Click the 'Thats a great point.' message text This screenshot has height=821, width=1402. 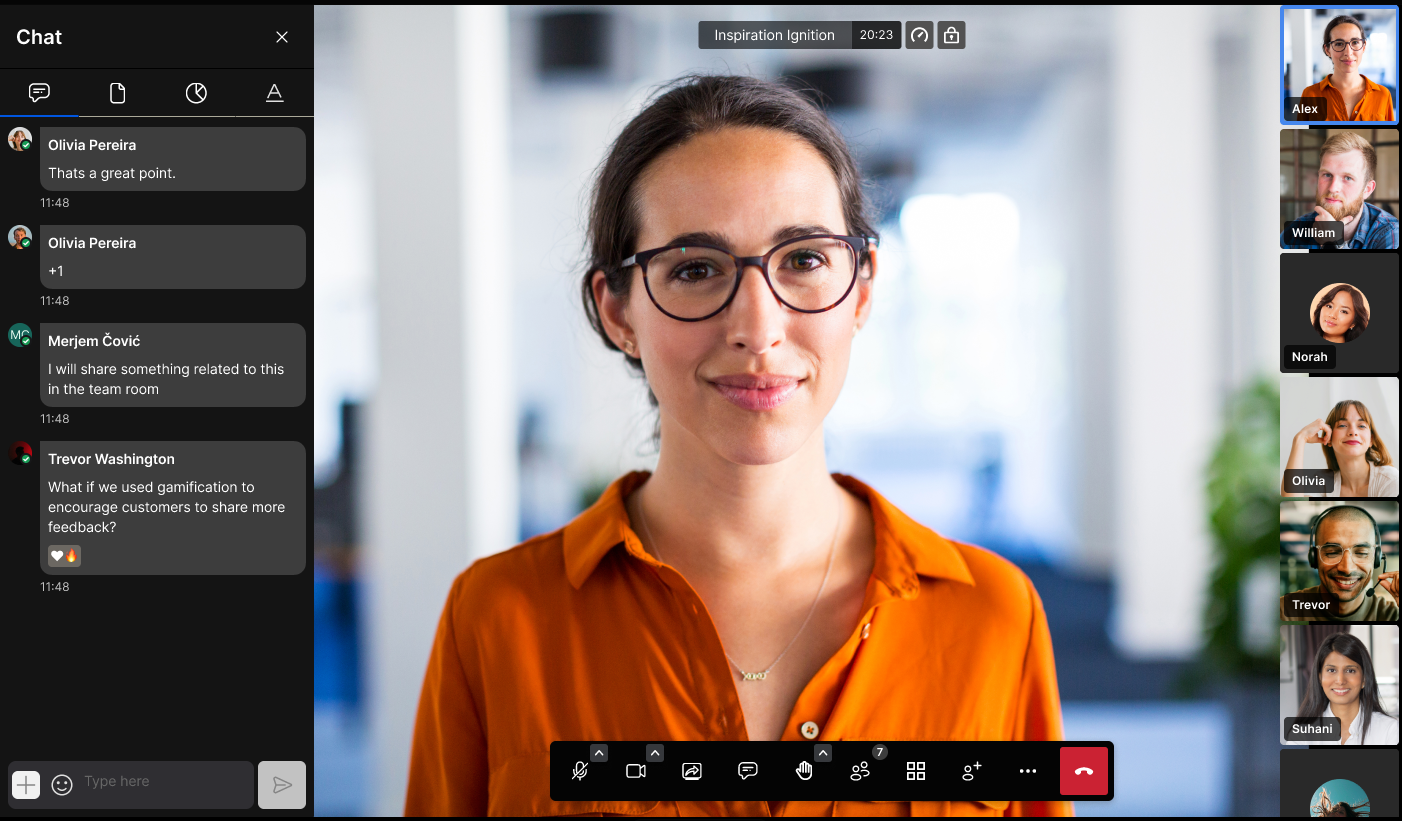pos(112,173)
